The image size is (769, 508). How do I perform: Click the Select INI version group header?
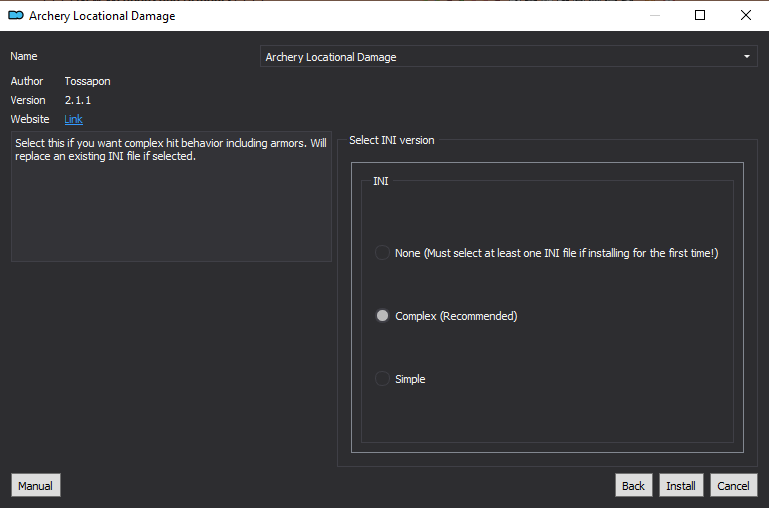tap(391, 140)
